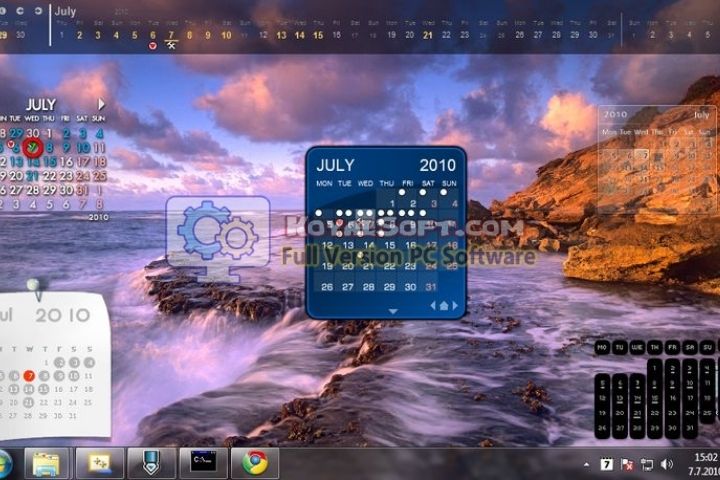Viewport: 720px width, 480px height.
Task: Click the circular arrow button nearest the white divider
Action: point(38,11)
